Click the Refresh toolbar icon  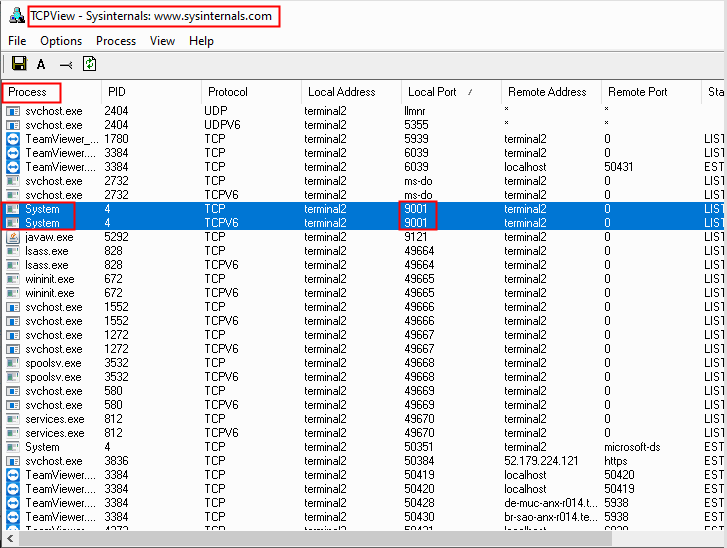[89, 64]
